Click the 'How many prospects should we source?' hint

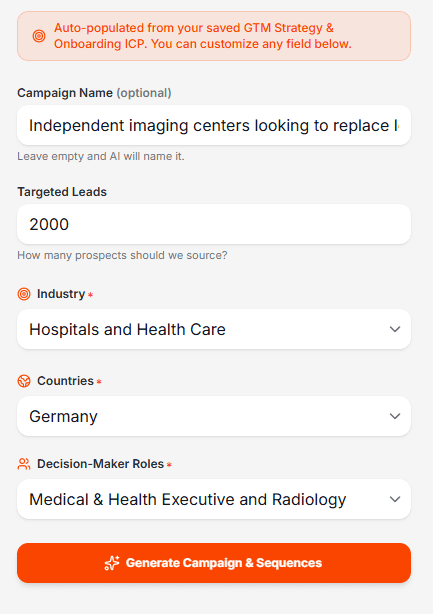(122, 255)
